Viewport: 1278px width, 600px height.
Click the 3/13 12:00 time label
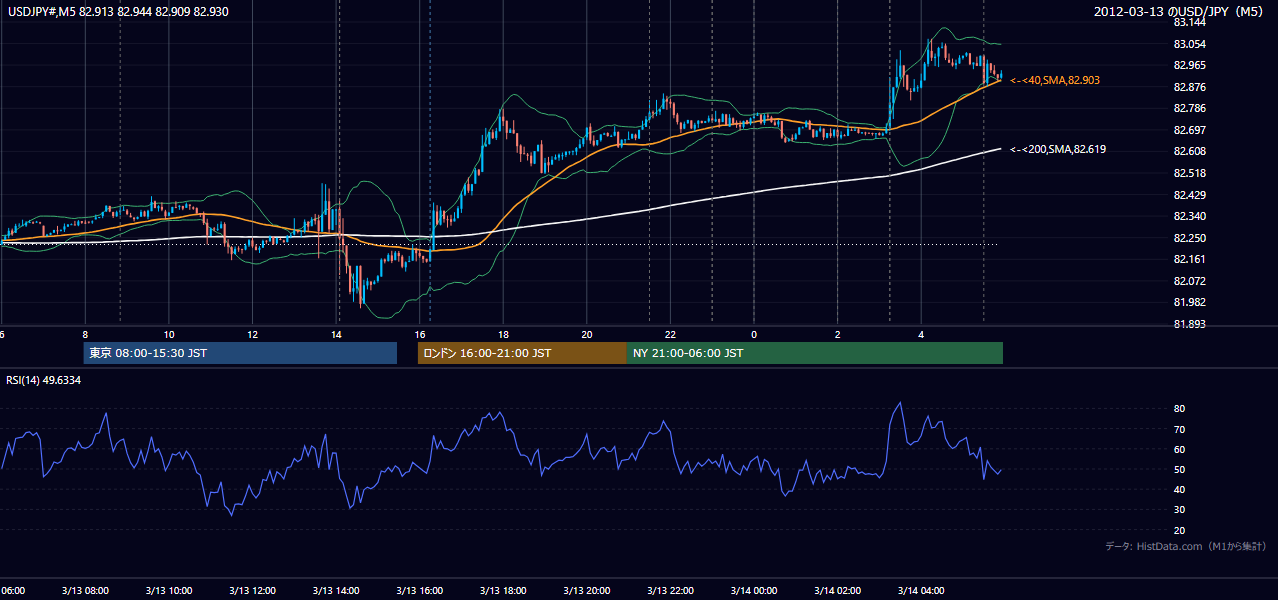pyautogui.click(x=252, y=591)
